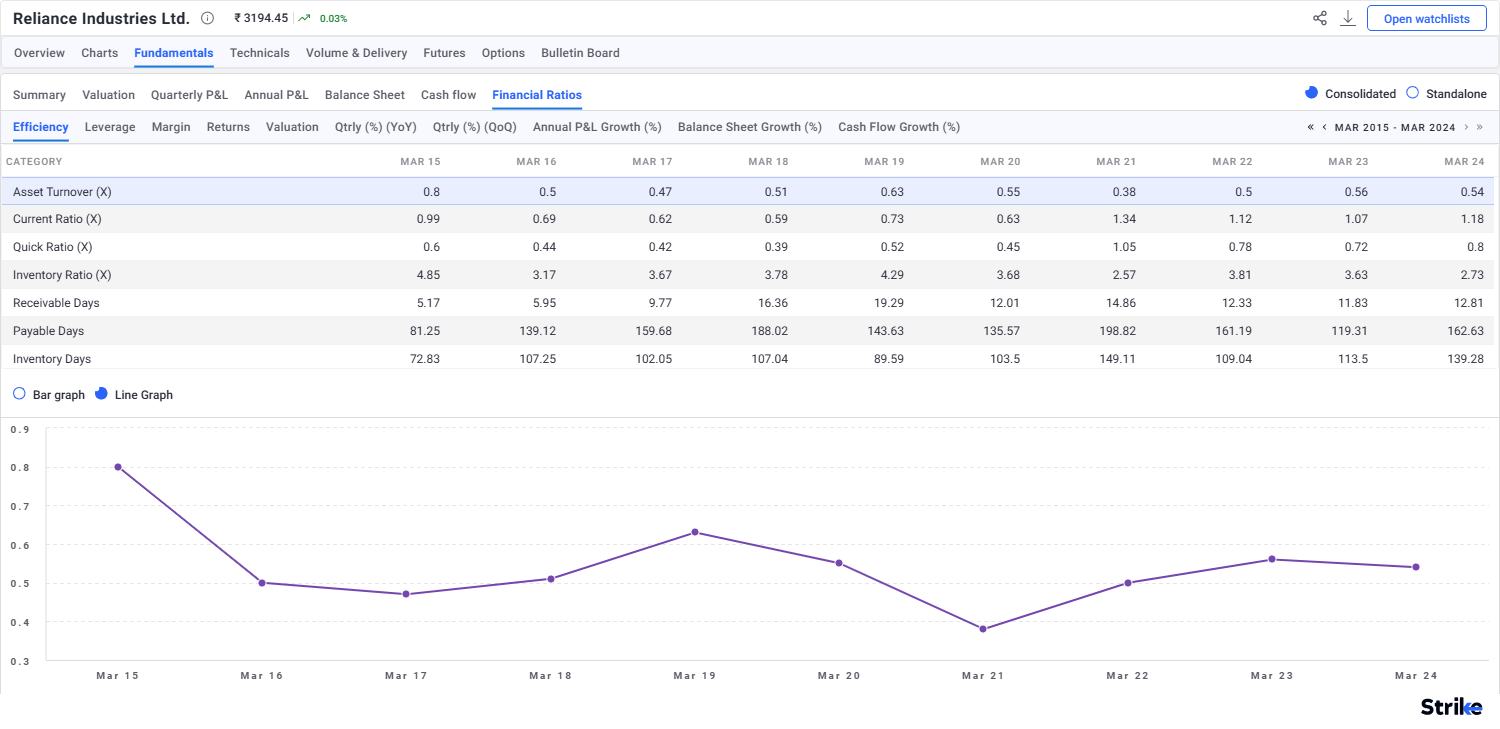Open the Futures tab
The width and height of the screenshot is (1500, 729).
click(444, 53)
